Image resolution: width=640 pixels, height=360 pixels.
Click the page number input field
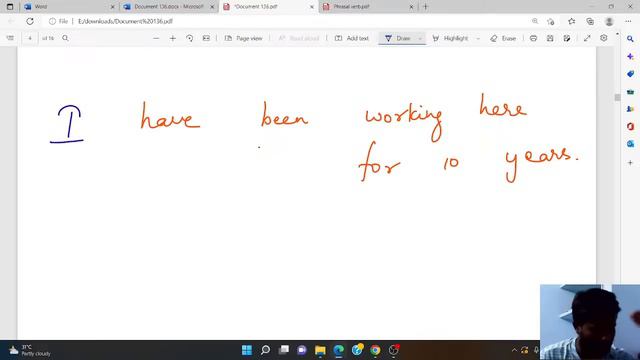click(x=30, y=38)
